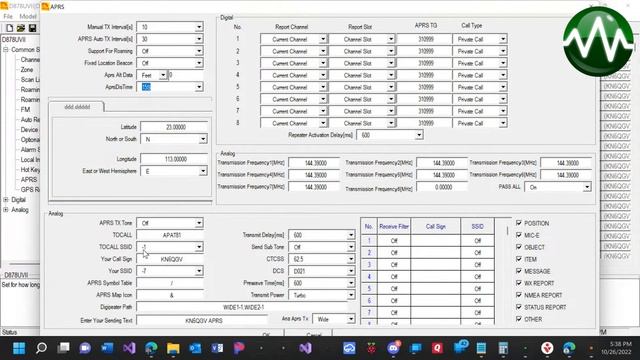Image resolution: width=640 pixels, height=360 pixels.
Task: Open Outlook from taskbar
Action: tap(195, 348)
